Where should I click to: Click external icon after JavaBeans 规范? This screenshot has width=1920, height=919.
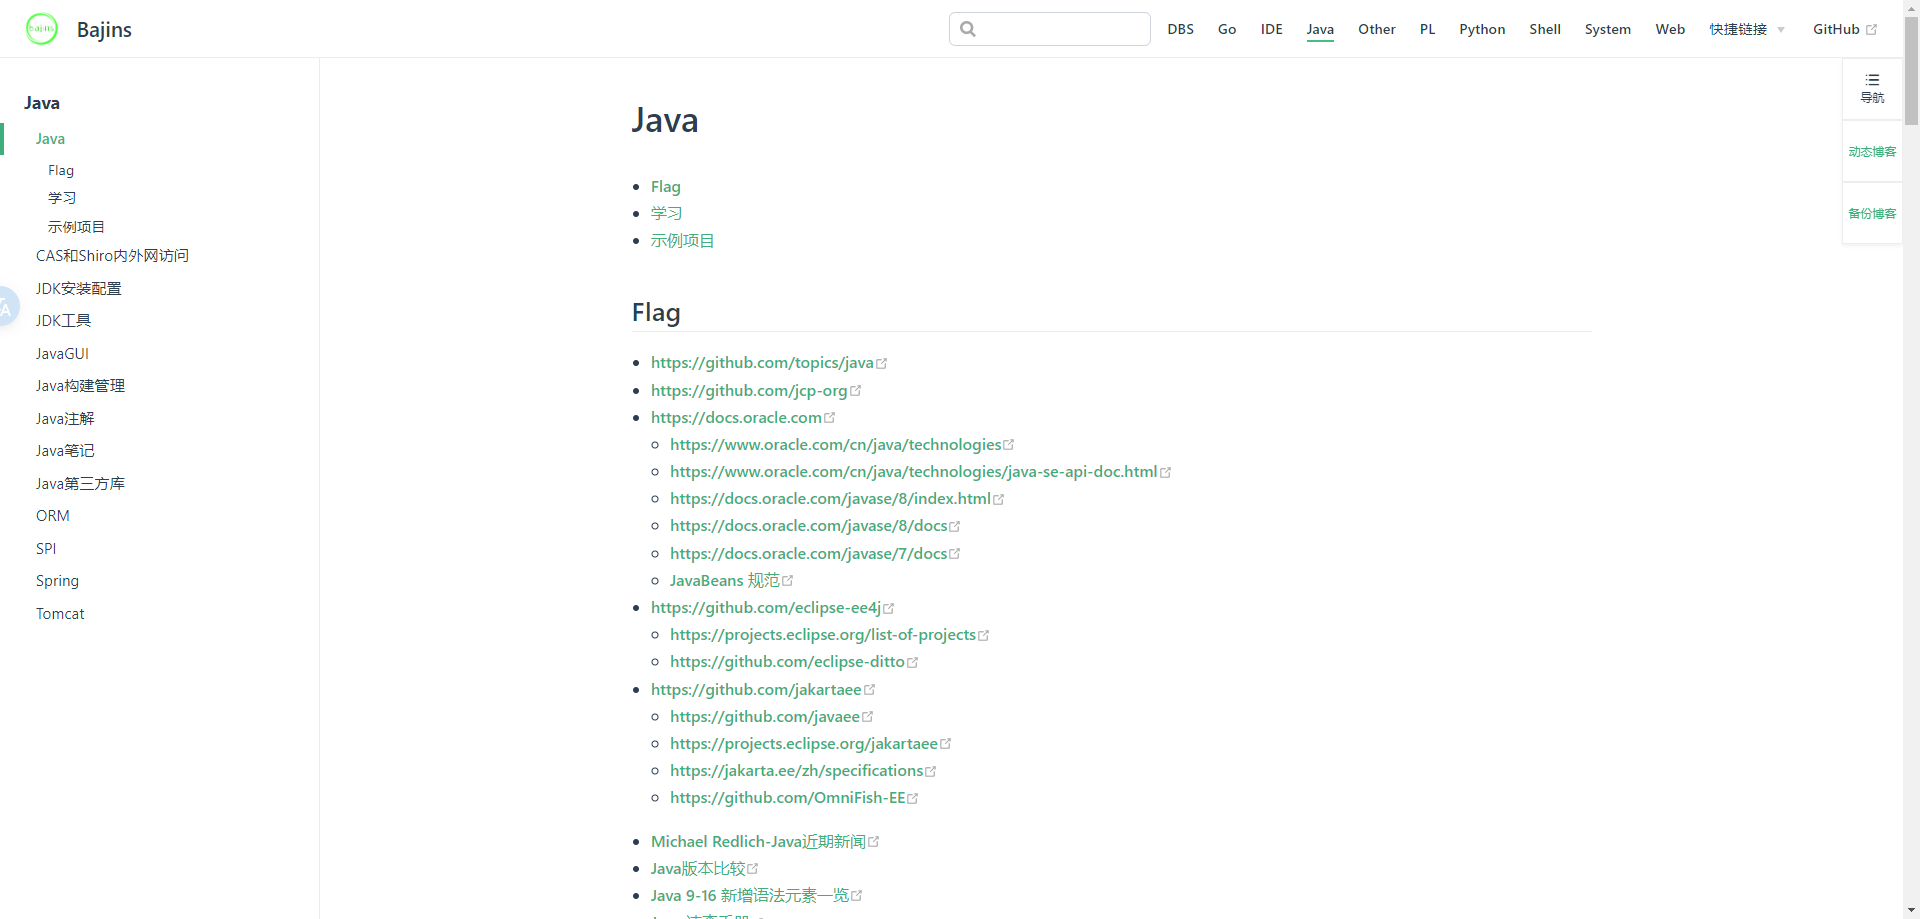788,581
